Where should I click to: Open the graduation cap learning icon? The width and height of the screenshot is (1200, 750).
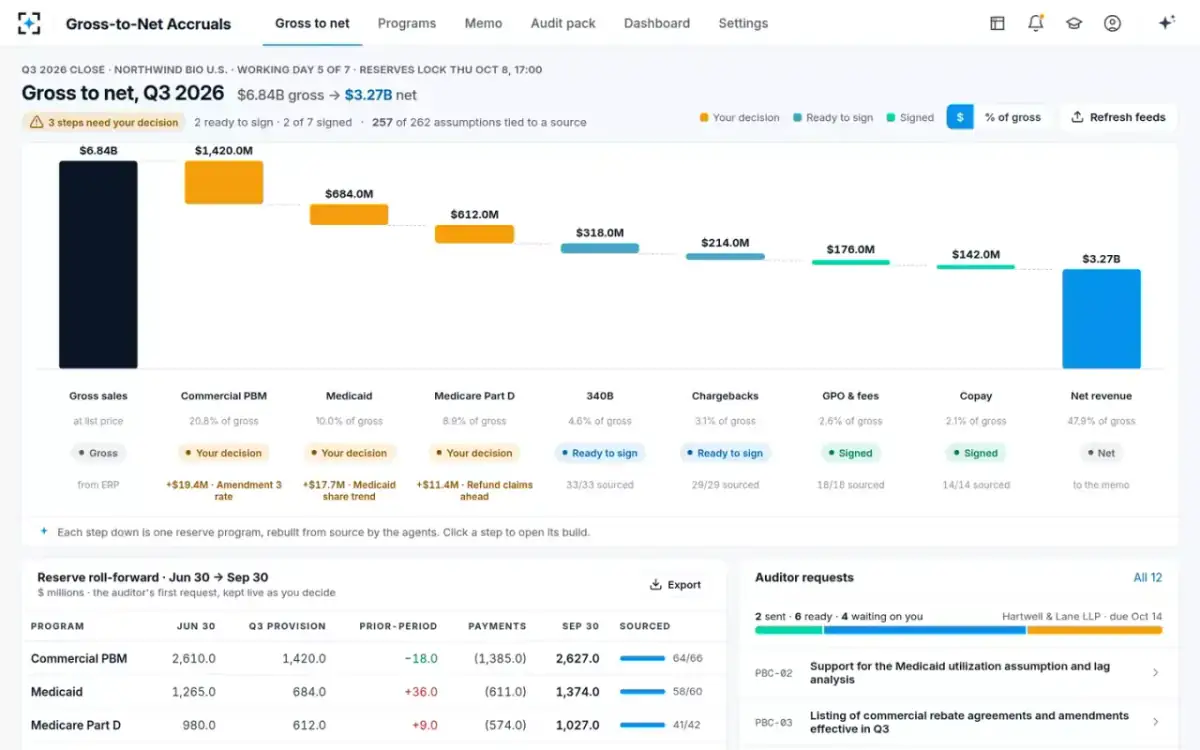point(1074,23)
